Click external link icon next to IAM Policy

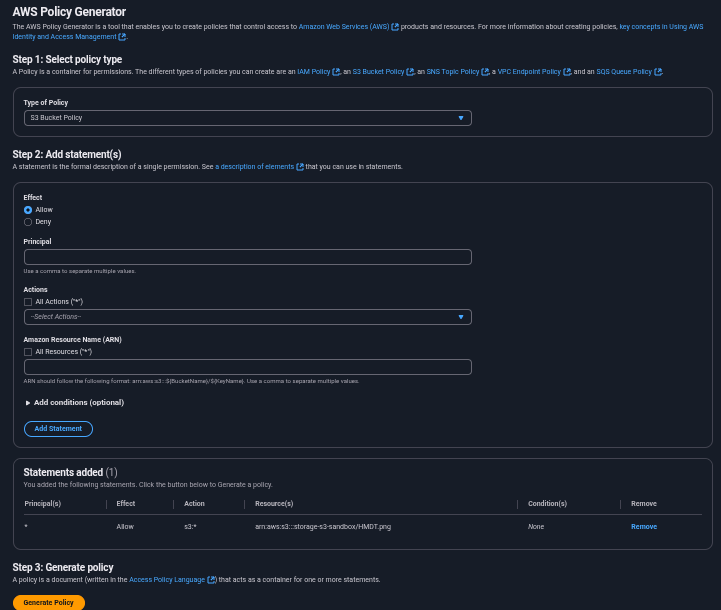coord(336,72)
